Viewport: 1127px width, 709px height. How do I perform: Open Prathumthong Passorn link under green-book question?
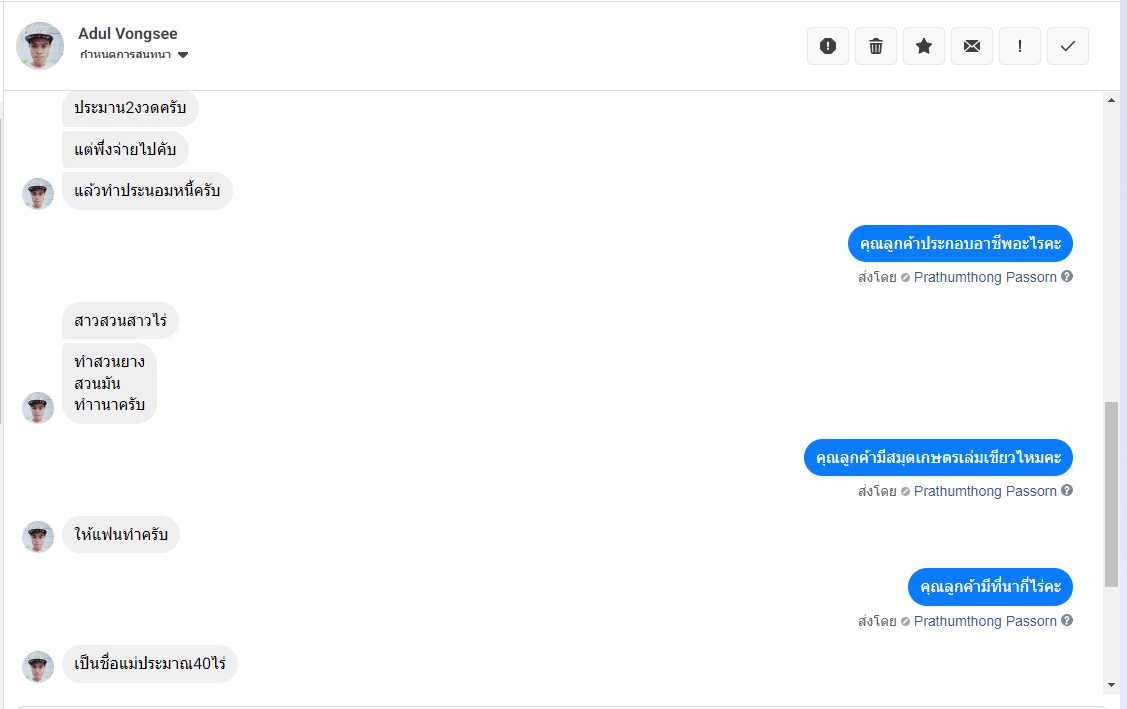pos(985,491)
